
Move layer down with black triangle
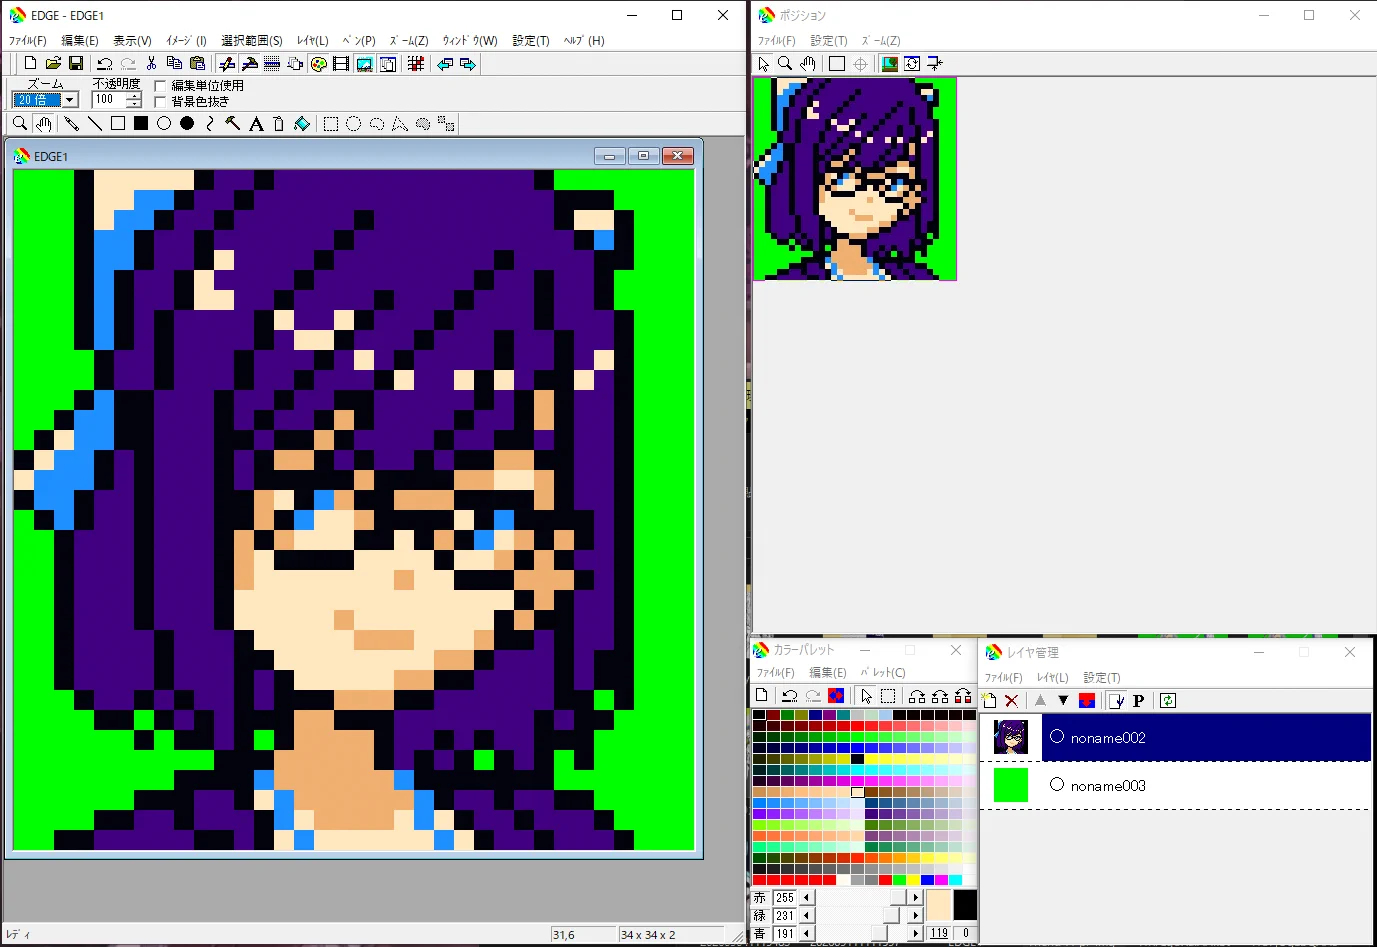(x=1063, y=701)
